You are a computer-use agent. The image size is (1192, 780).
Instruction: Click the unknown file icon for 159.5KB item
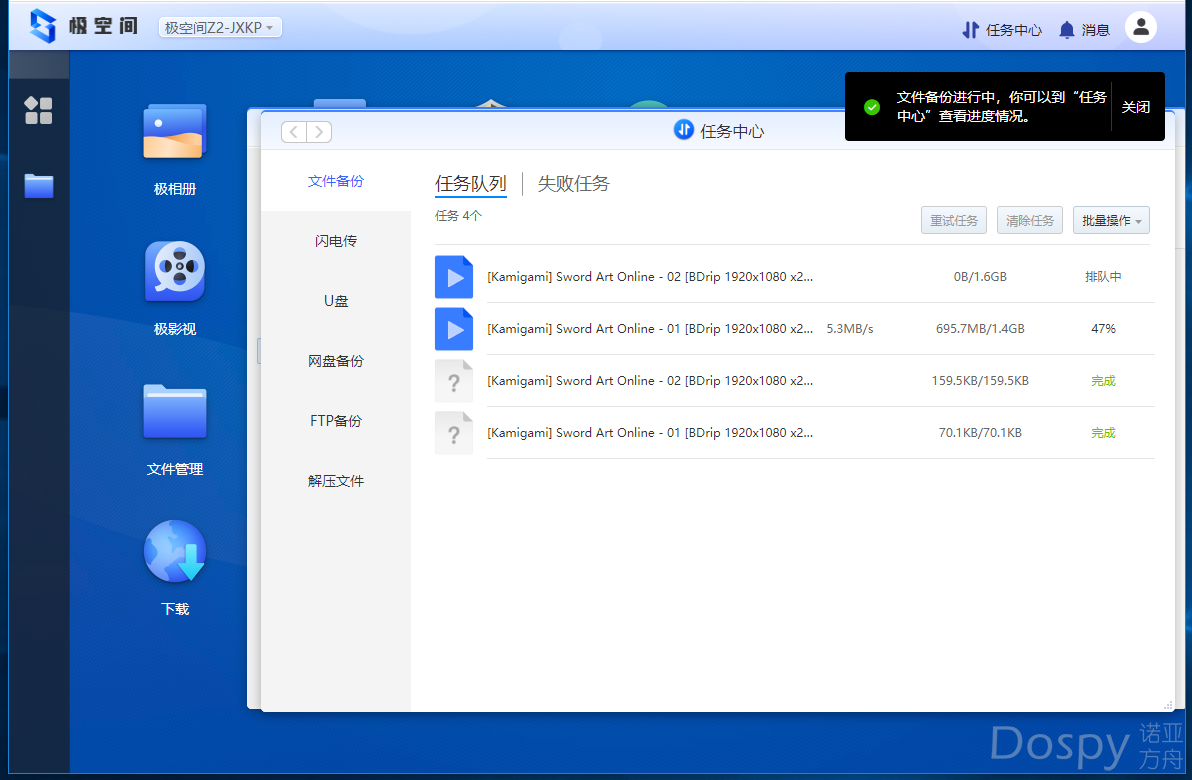click(x=454, y=381)
